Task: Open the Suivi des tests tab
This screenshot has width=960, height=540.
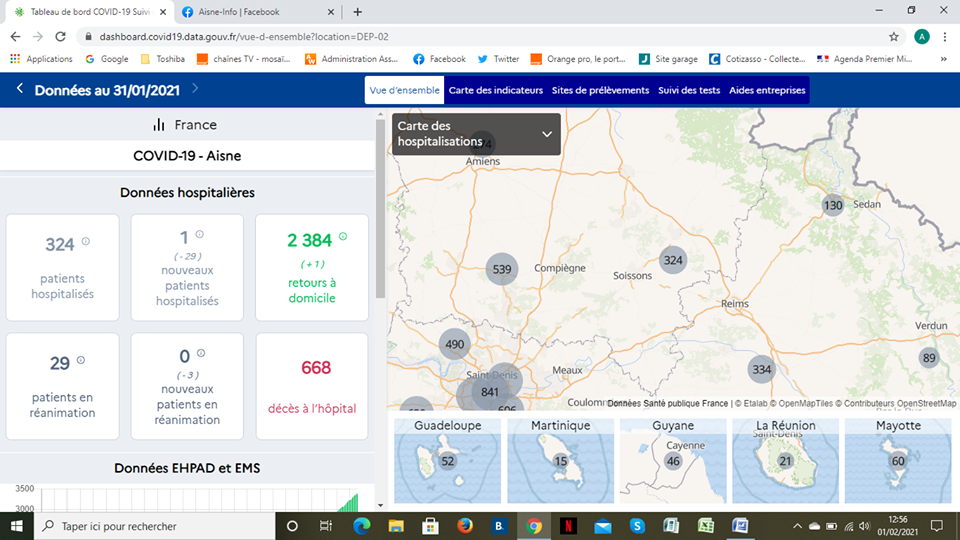Action: (x=688, y=90)
